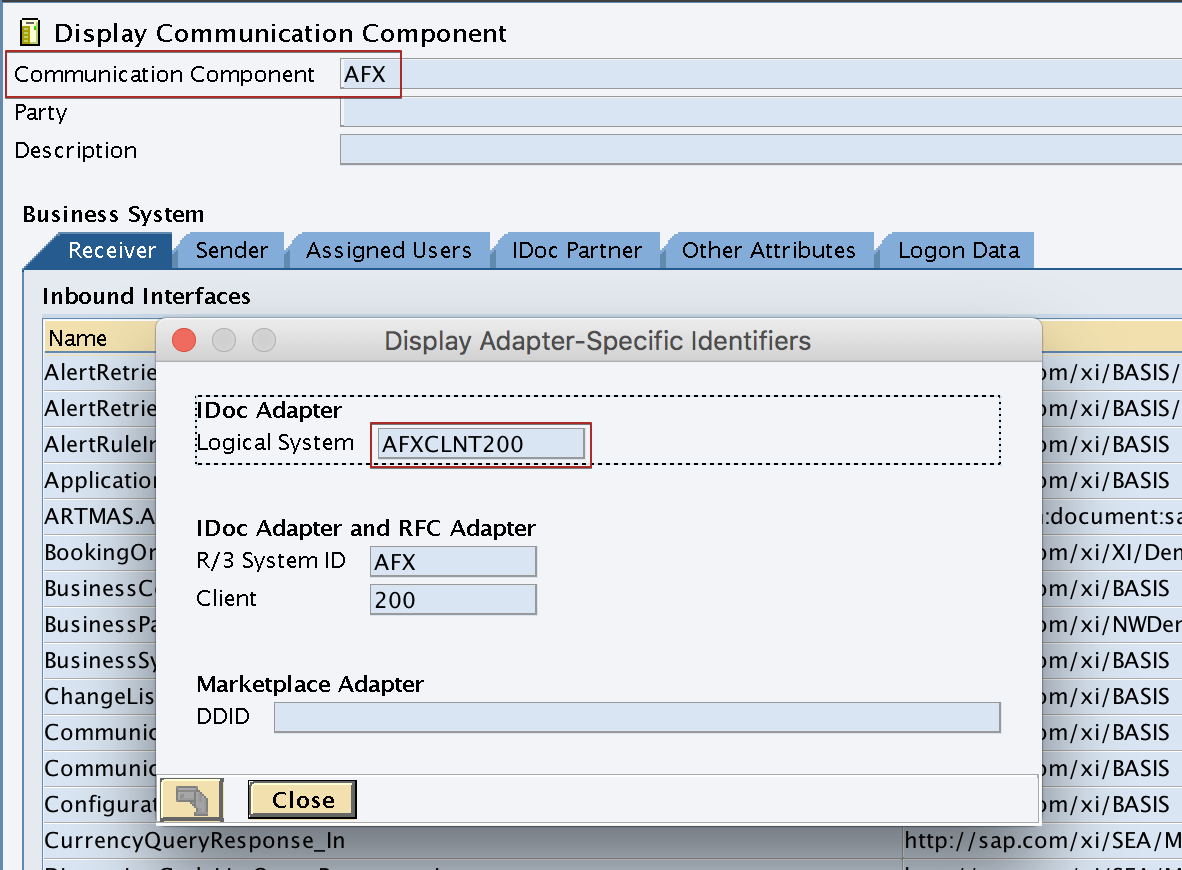Click the Communication Component field showing AFX
The width and height of the screenshot is (1182, 870).
pos(368,73)
